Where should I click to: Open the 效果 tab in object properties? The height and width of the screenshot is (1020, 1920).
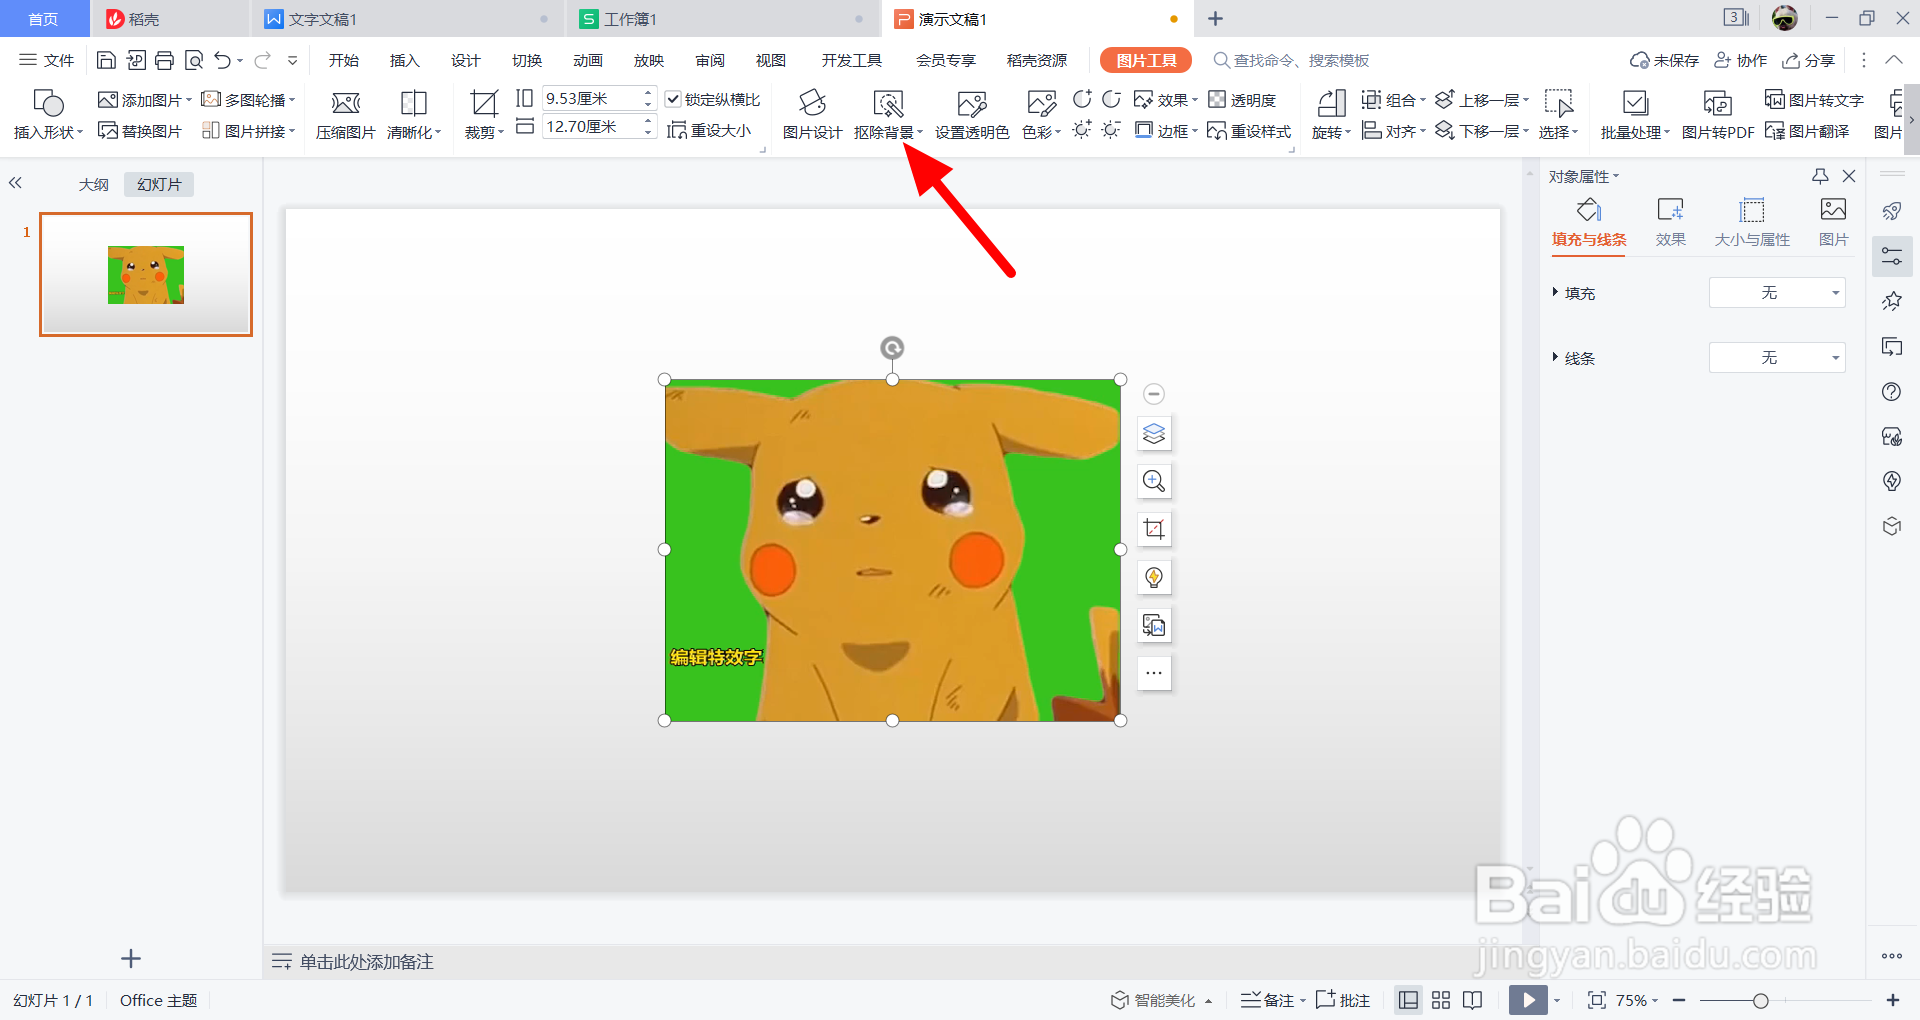point(1670,222)
